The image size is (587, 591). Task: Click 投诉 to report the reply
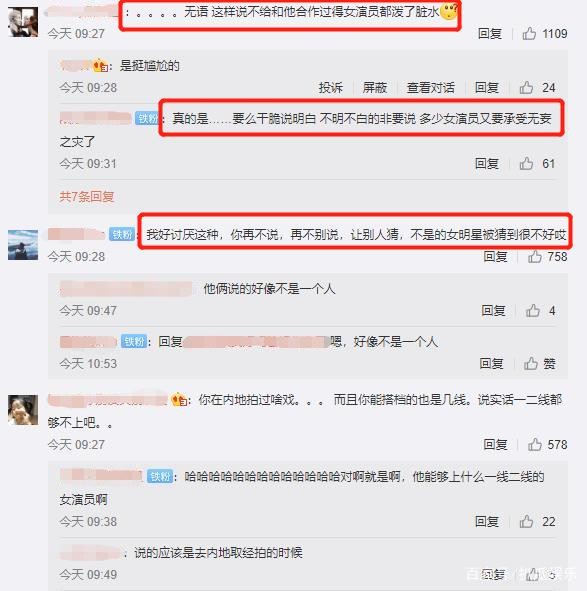[331, 87]
